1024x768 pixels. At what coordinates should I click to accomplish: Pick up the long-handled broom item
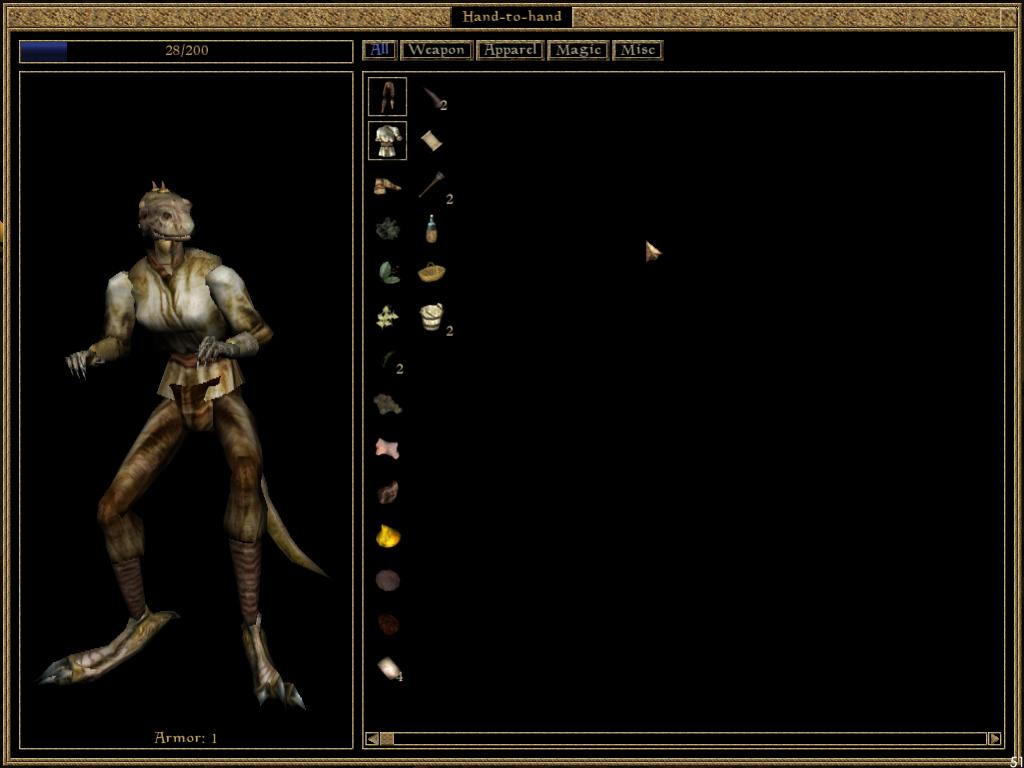[431, 185]
